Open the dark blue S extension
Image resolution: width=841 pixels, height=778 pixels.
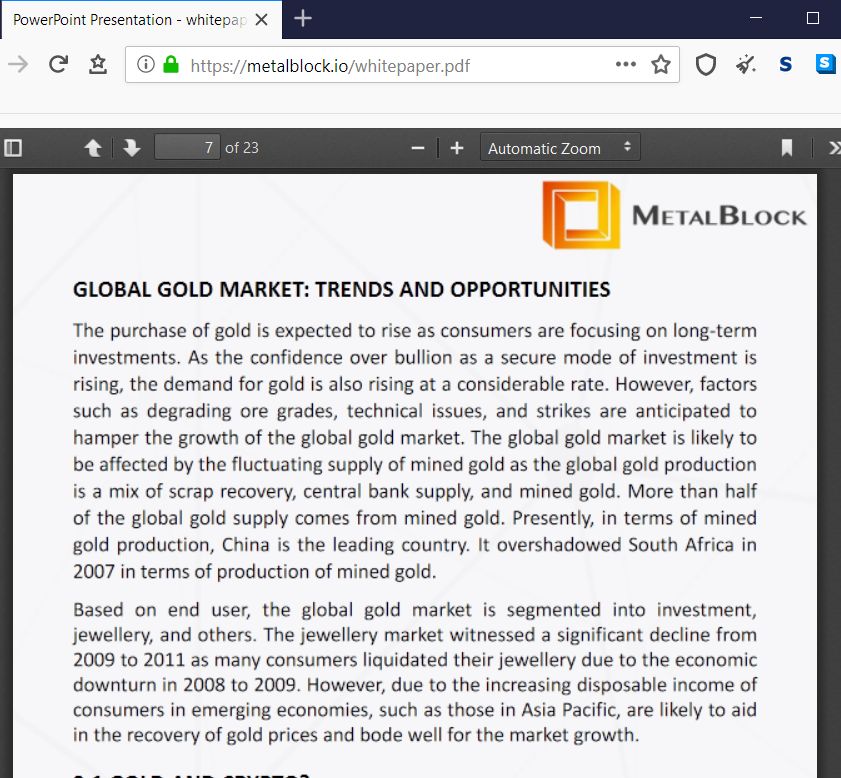tap(786, 65)
